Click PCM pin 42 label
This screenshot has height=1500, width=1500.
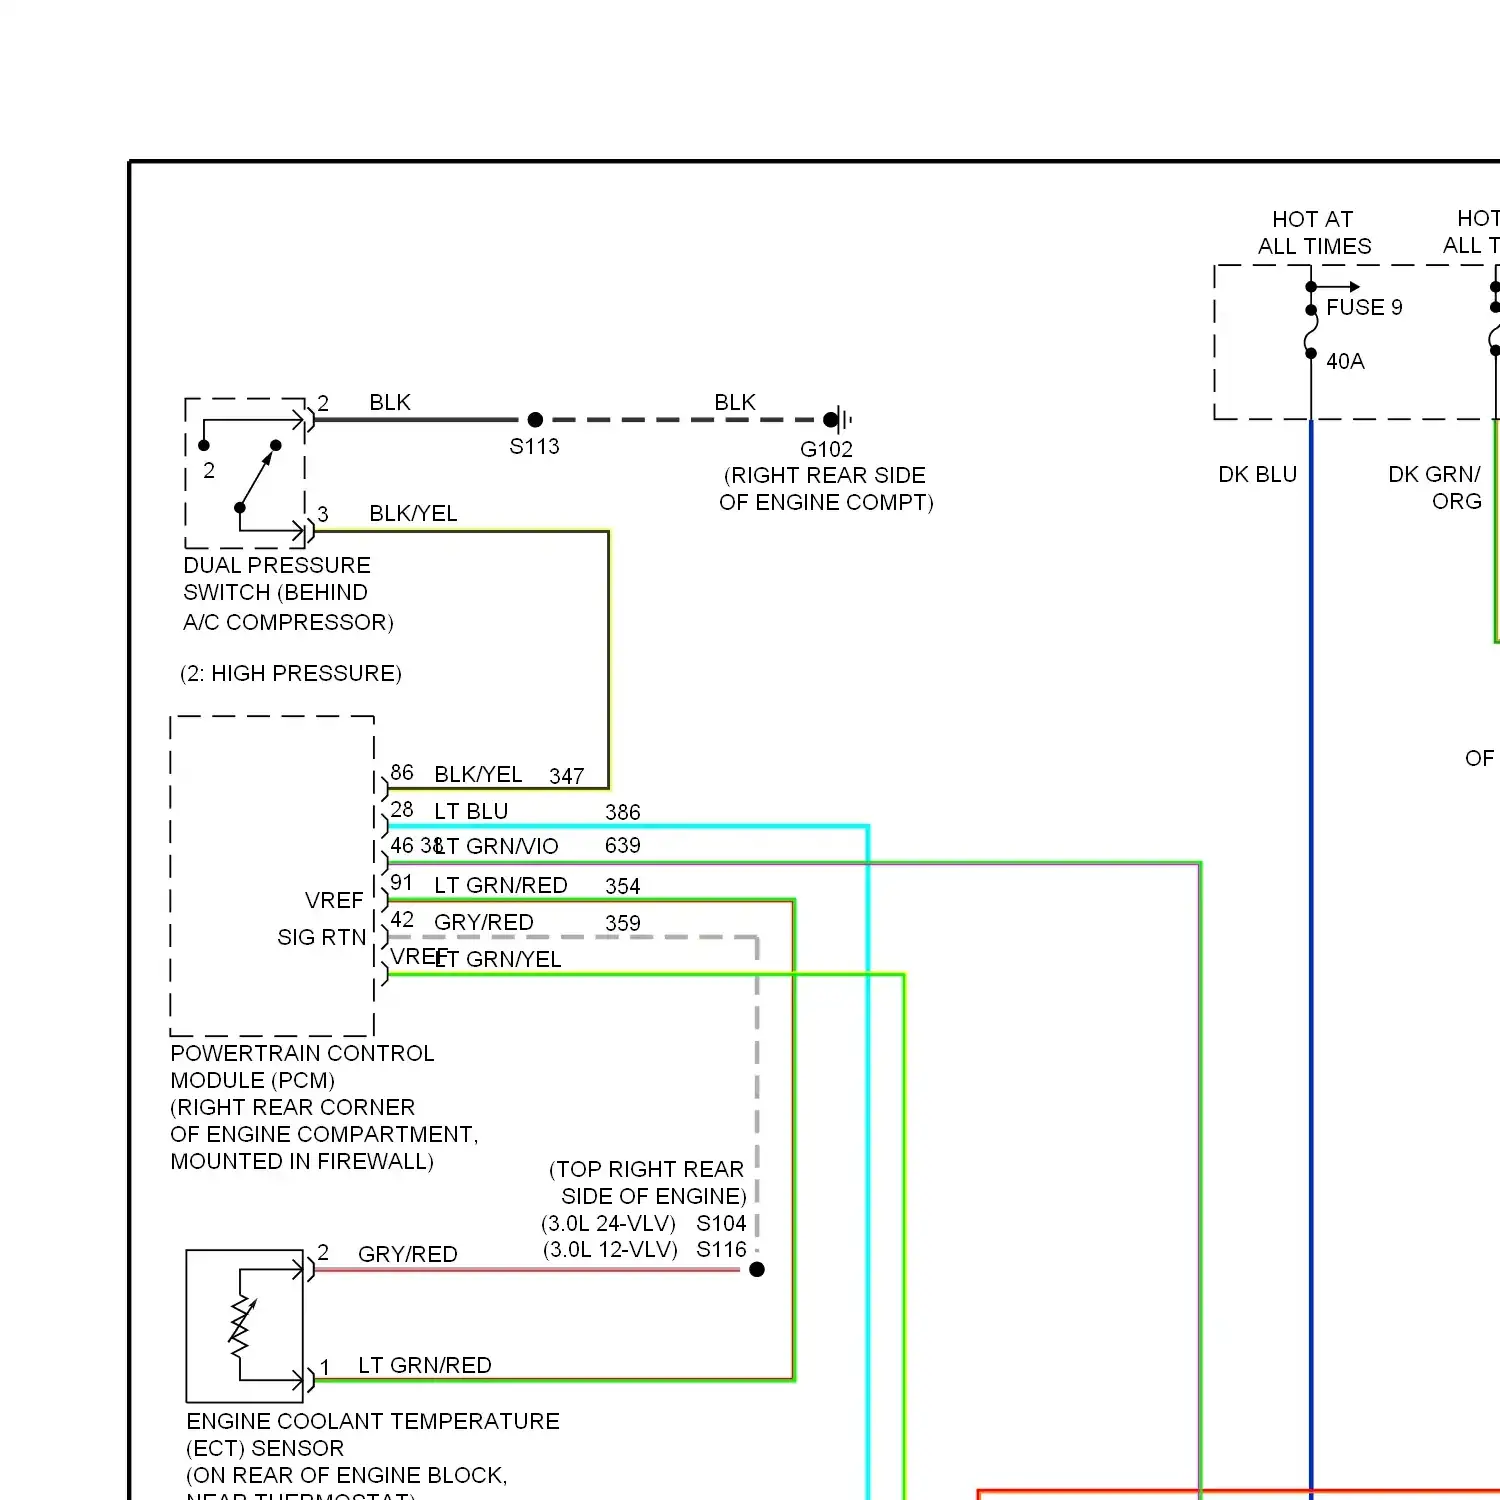[402, 919]
